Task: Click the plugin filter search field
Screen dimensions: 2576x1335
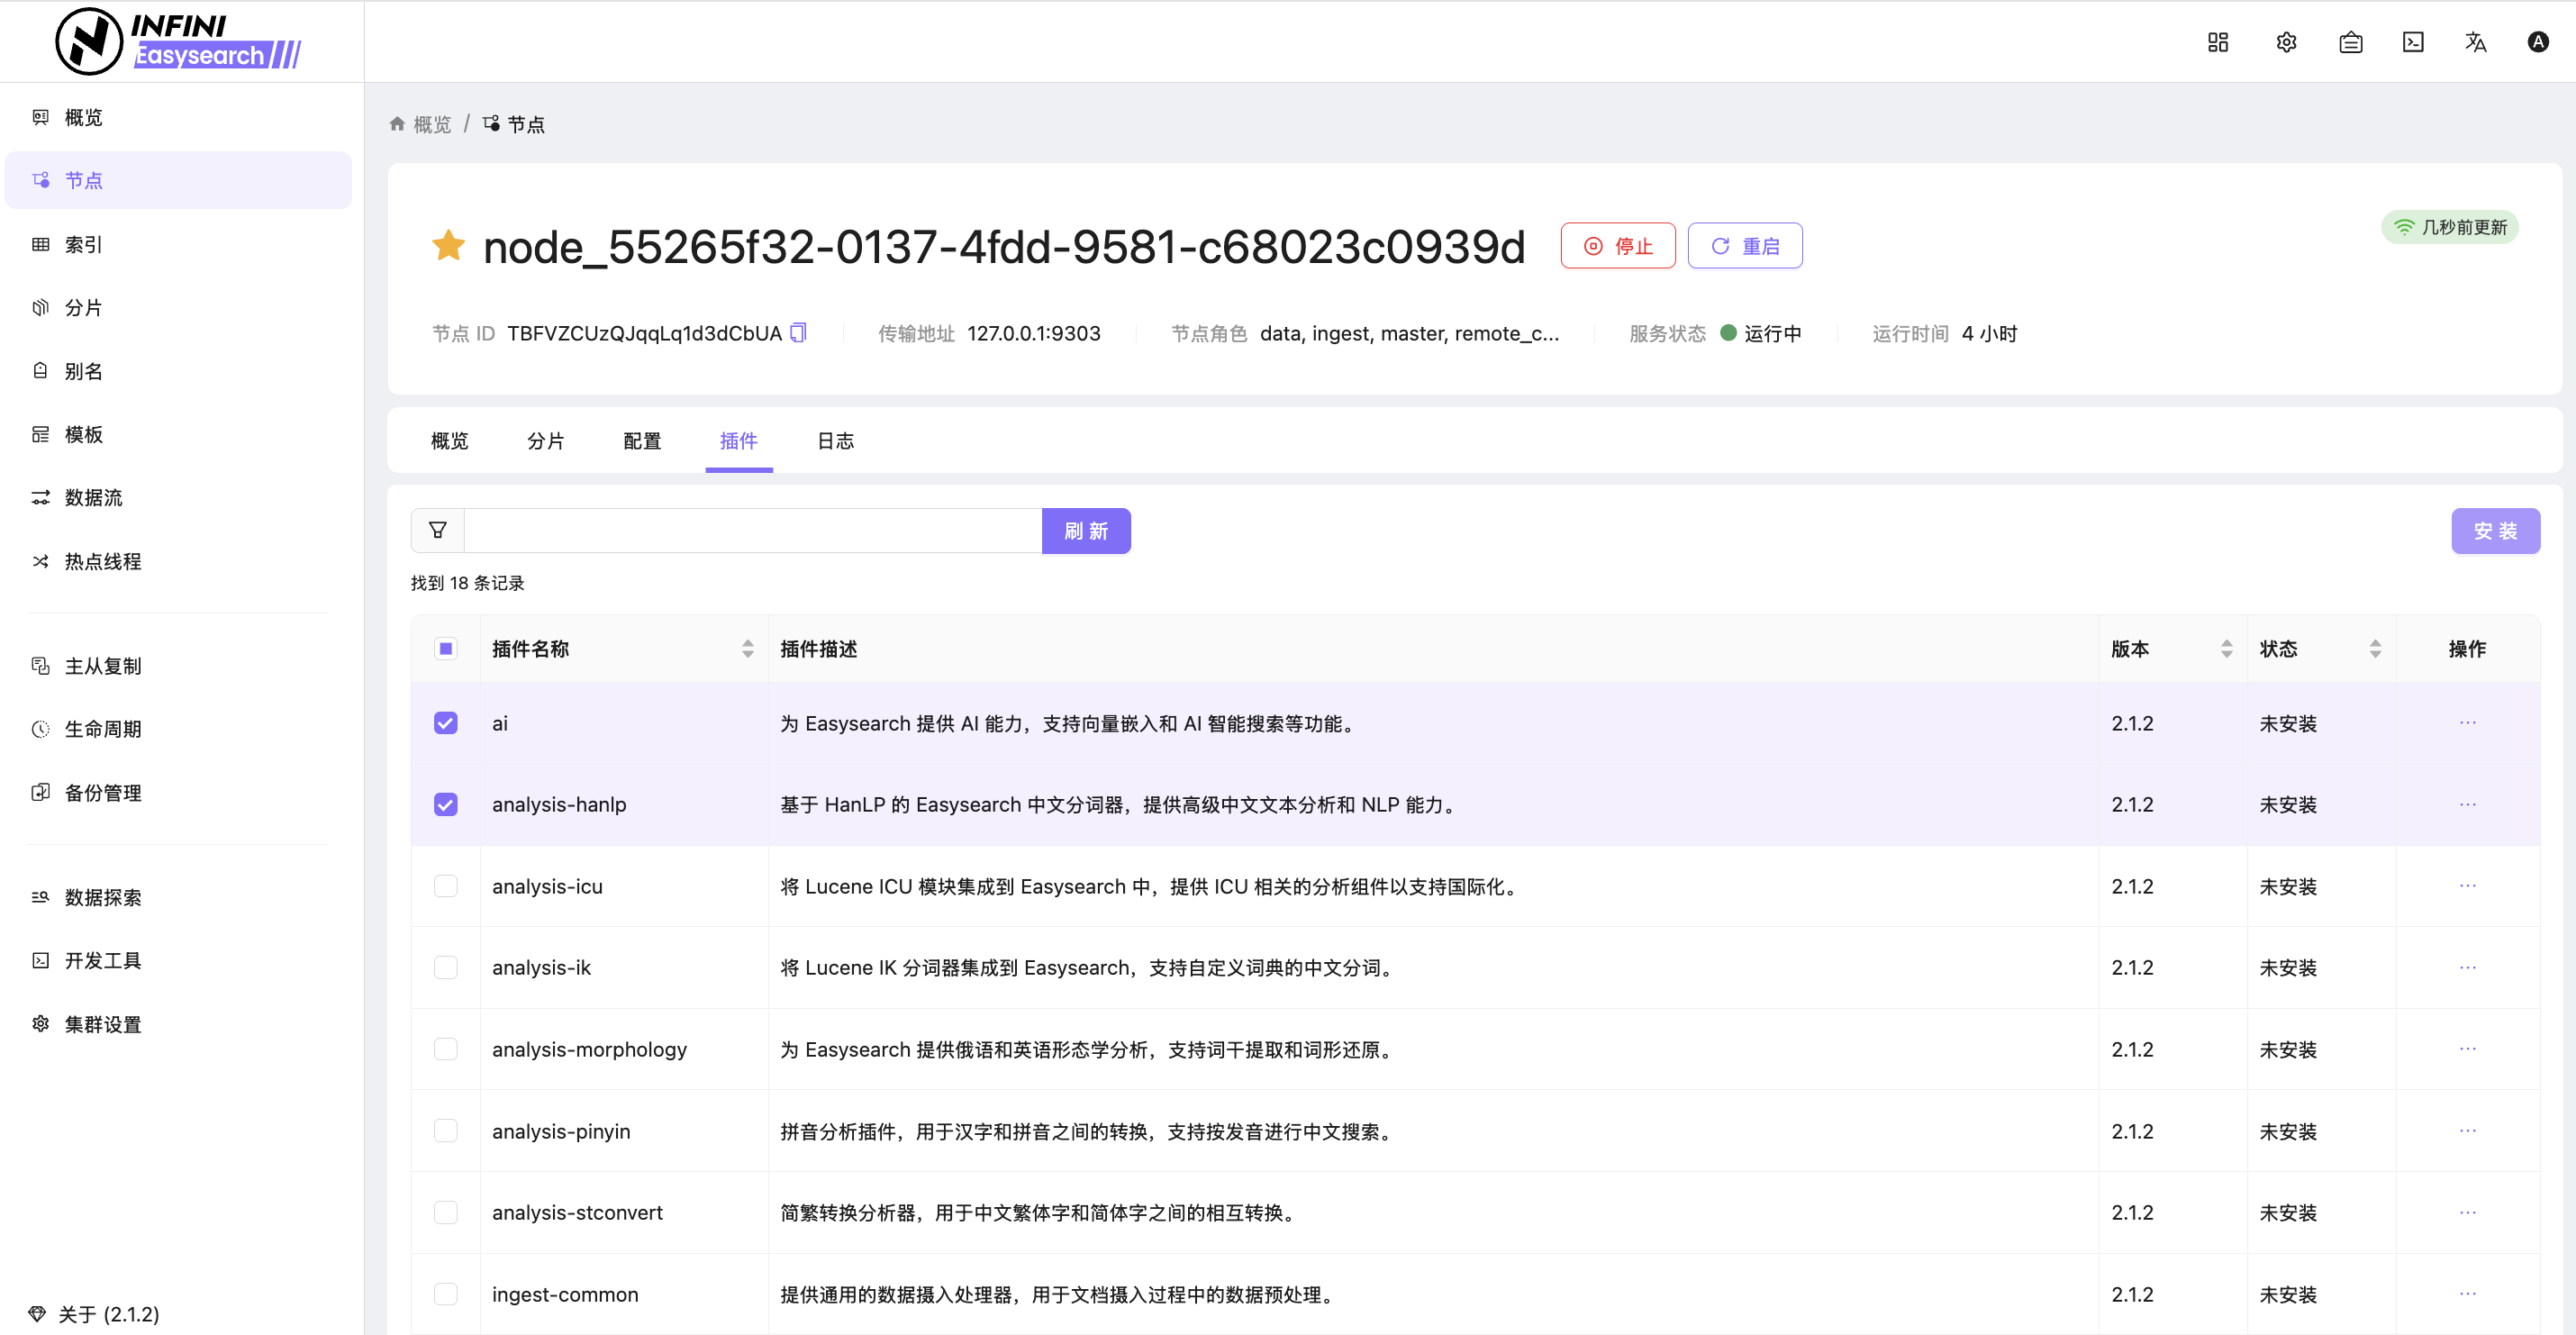Action: point(752,530)
